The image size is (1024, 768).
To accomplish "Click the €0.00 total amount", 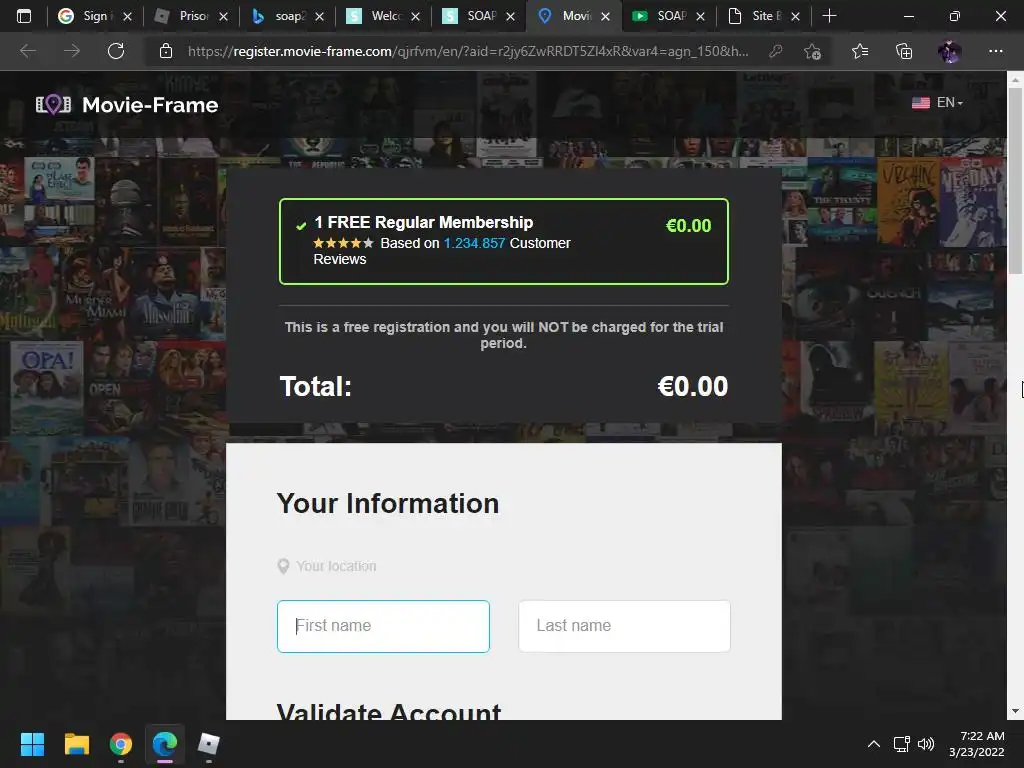I will point(692,387).
